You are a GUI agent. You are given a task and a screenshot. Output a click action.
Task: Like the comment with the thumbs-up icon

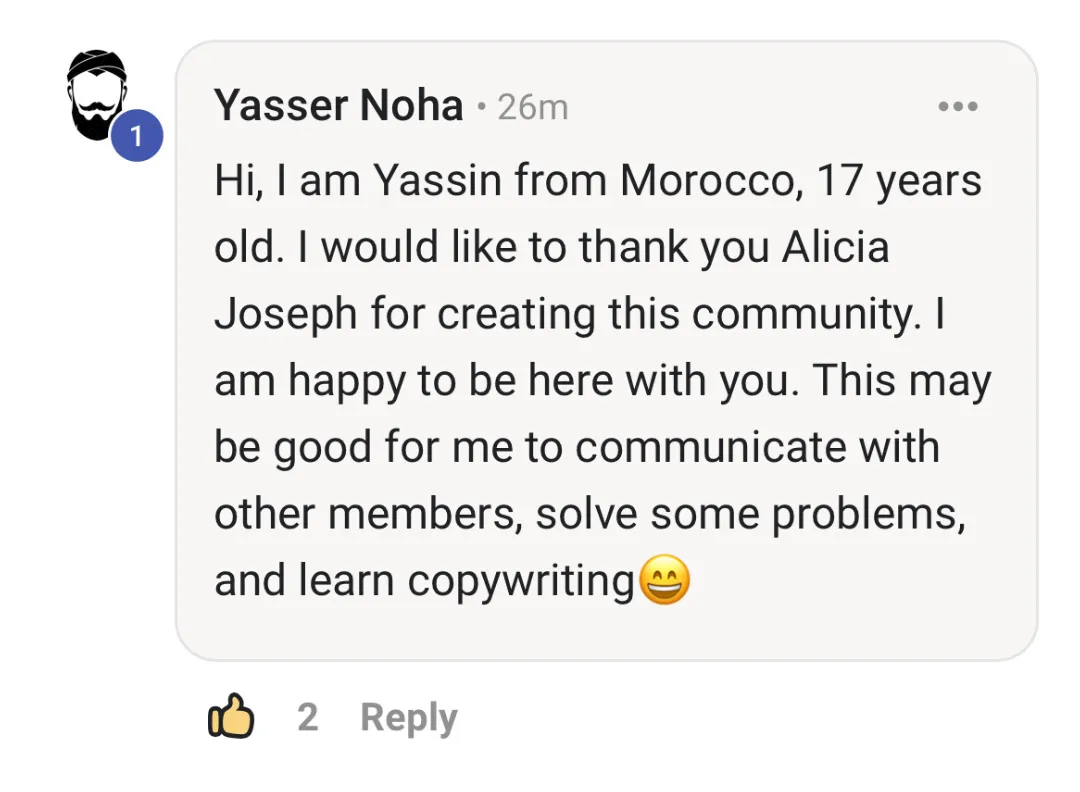click(x=231, y=718)
